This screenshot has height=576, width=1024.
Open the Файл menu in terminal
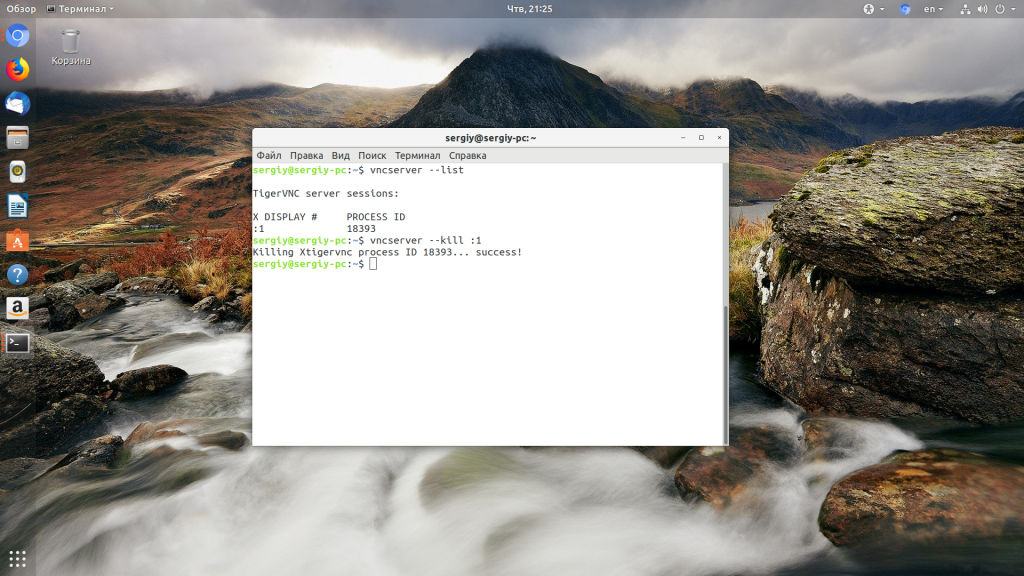pyautogui.click(x=268, y=156)
